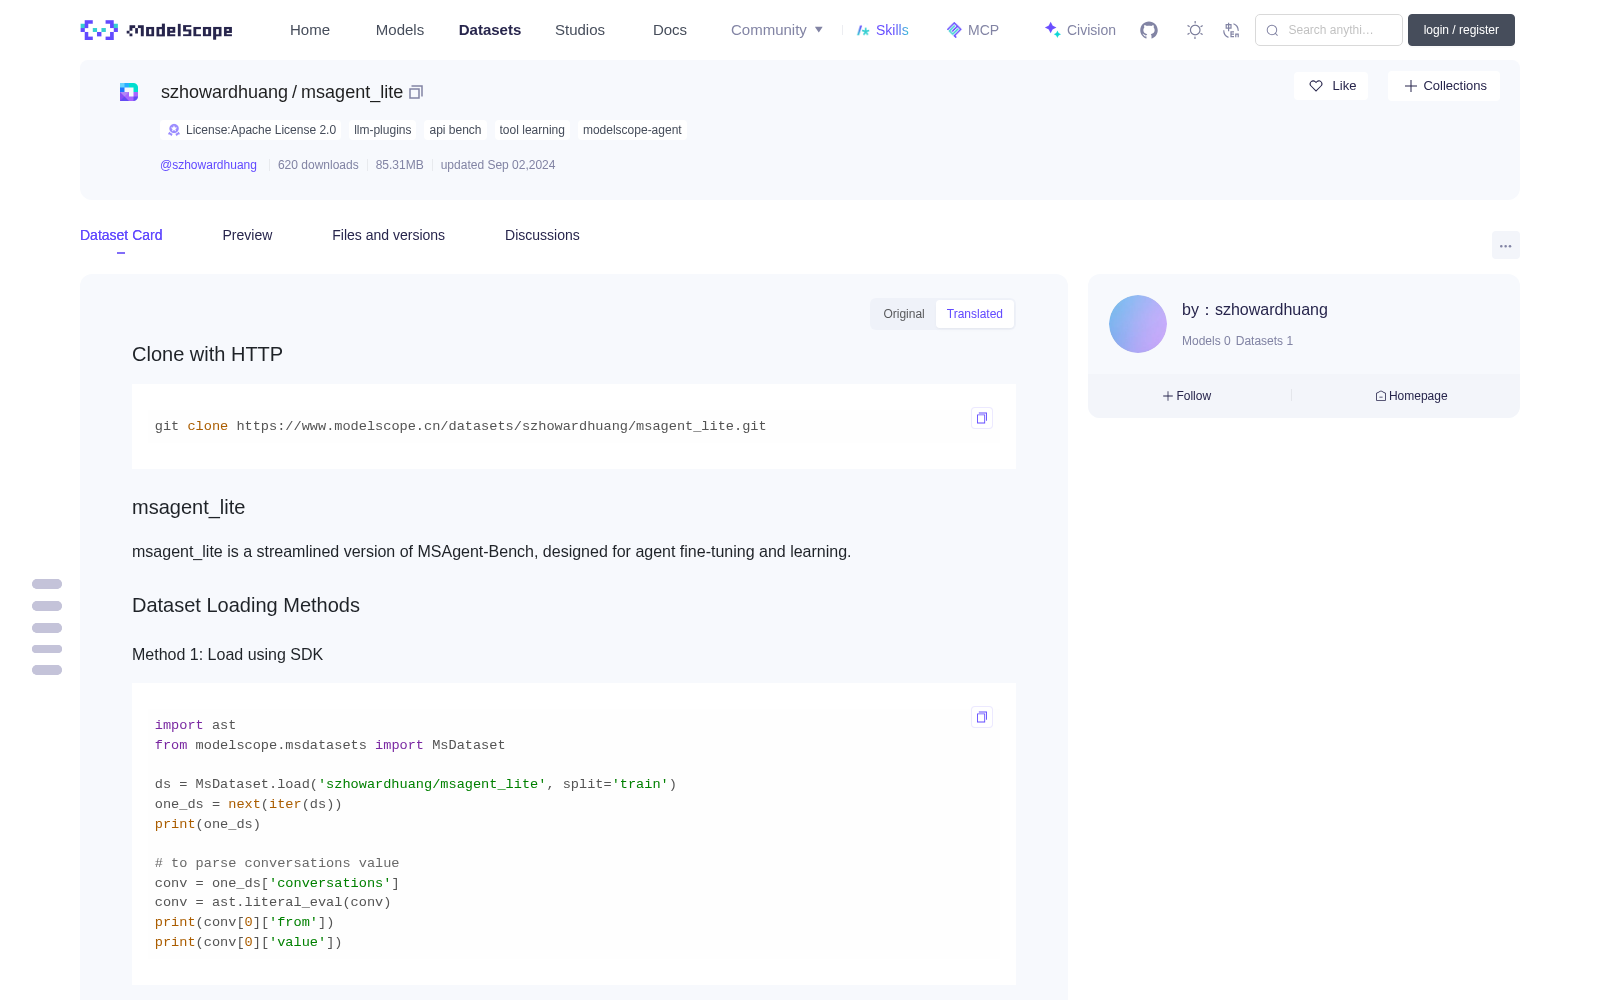Click the license badge icon
The image size is (1600, 1000).
[174, 130]
